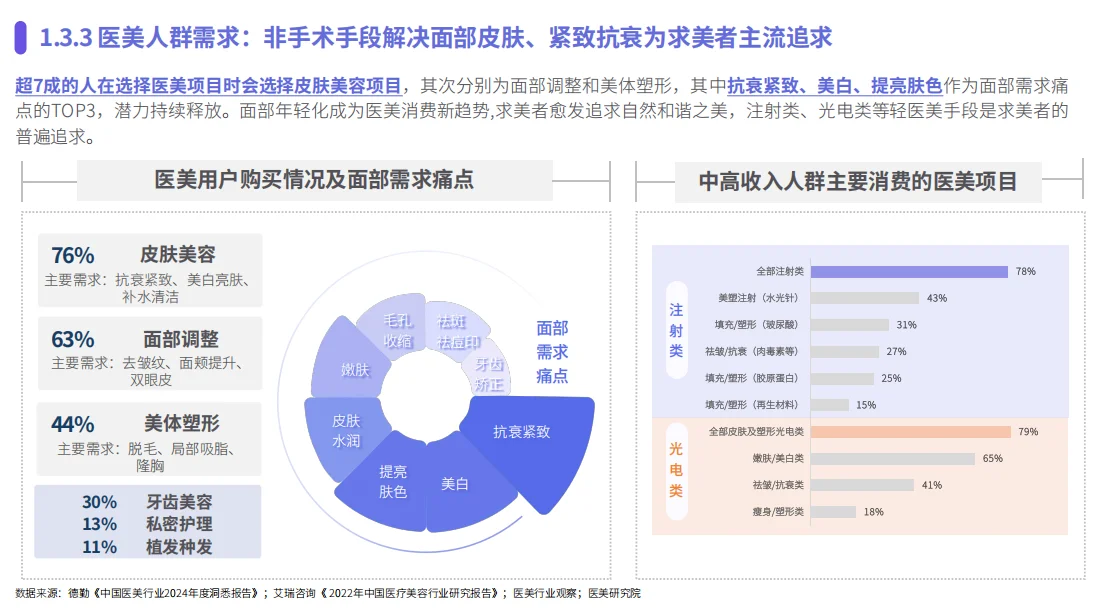Click the 皮肤美容 label

pyautogui.click(x=177, y=254)
